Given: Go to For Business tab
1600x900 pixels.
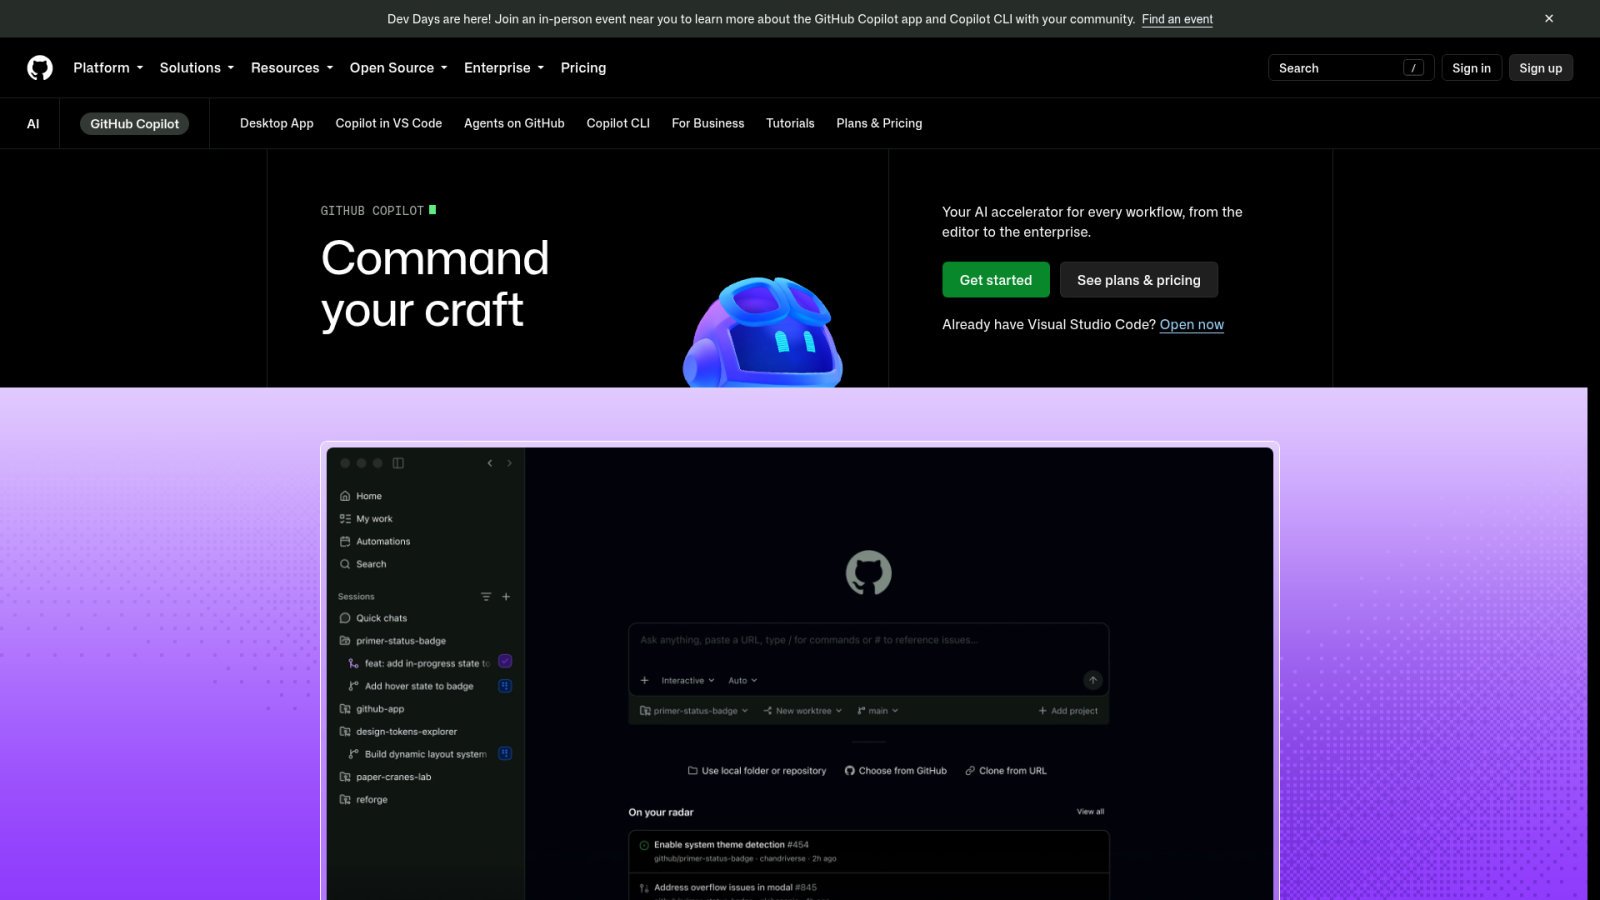Looking at the screenshot, I should click(x=708, y=123).
